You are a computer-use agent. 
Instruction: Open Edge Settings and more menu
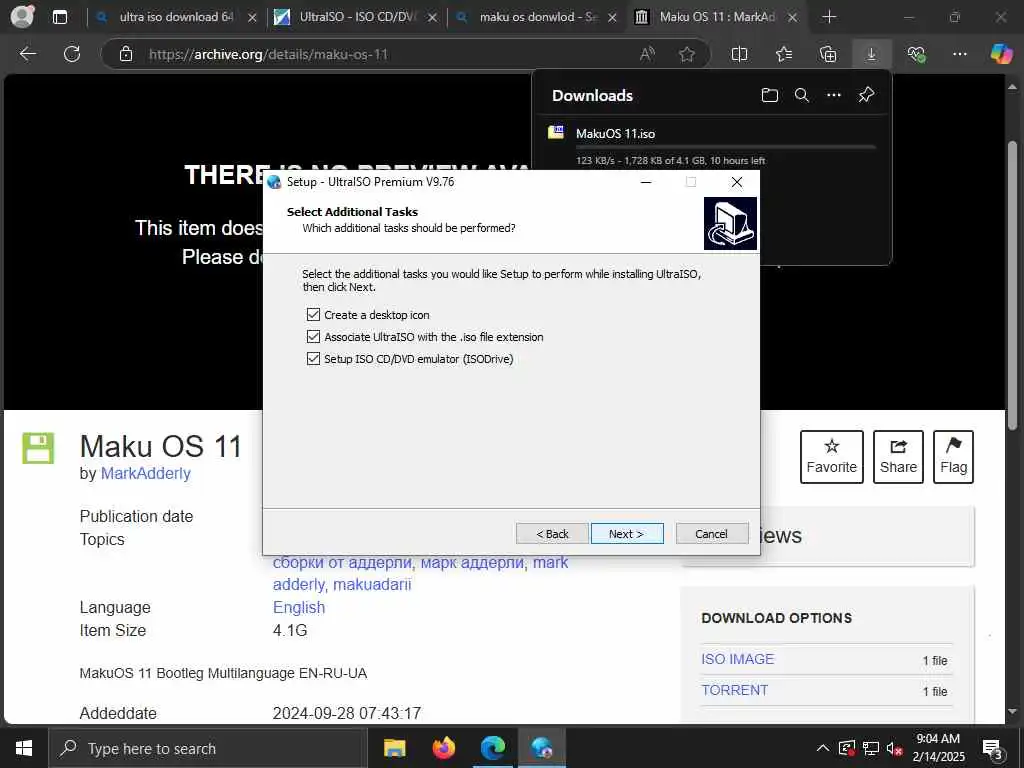[x=959, y=54]
